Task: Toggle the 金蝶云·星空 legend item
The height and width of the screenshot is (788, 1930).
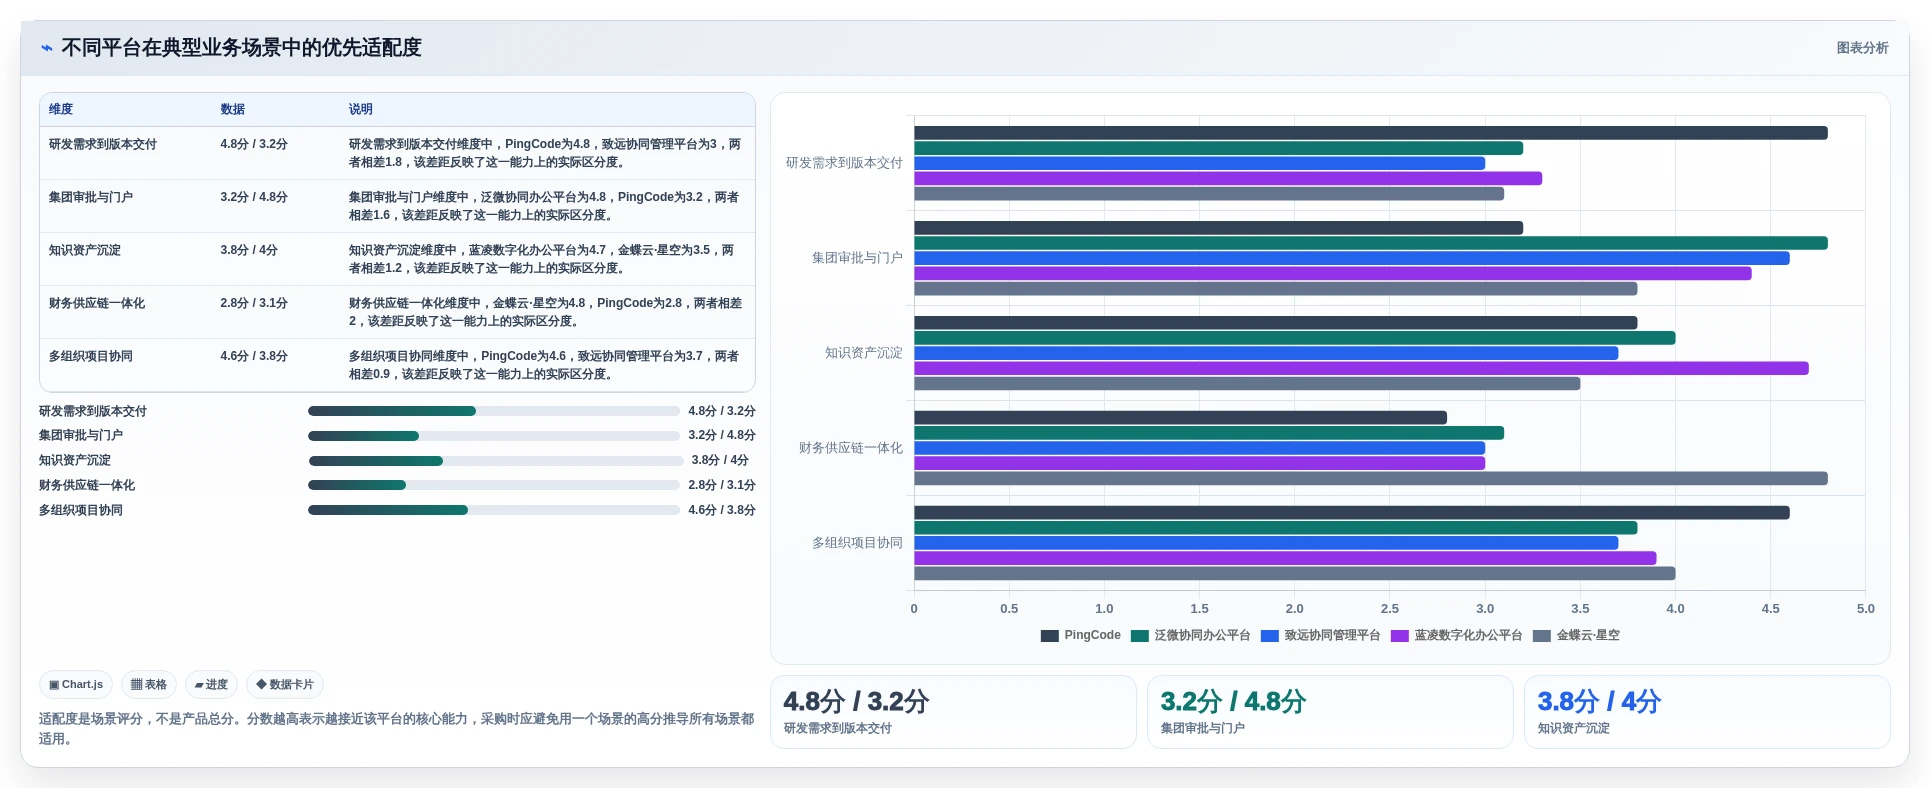Action: tap(1577, 636)
